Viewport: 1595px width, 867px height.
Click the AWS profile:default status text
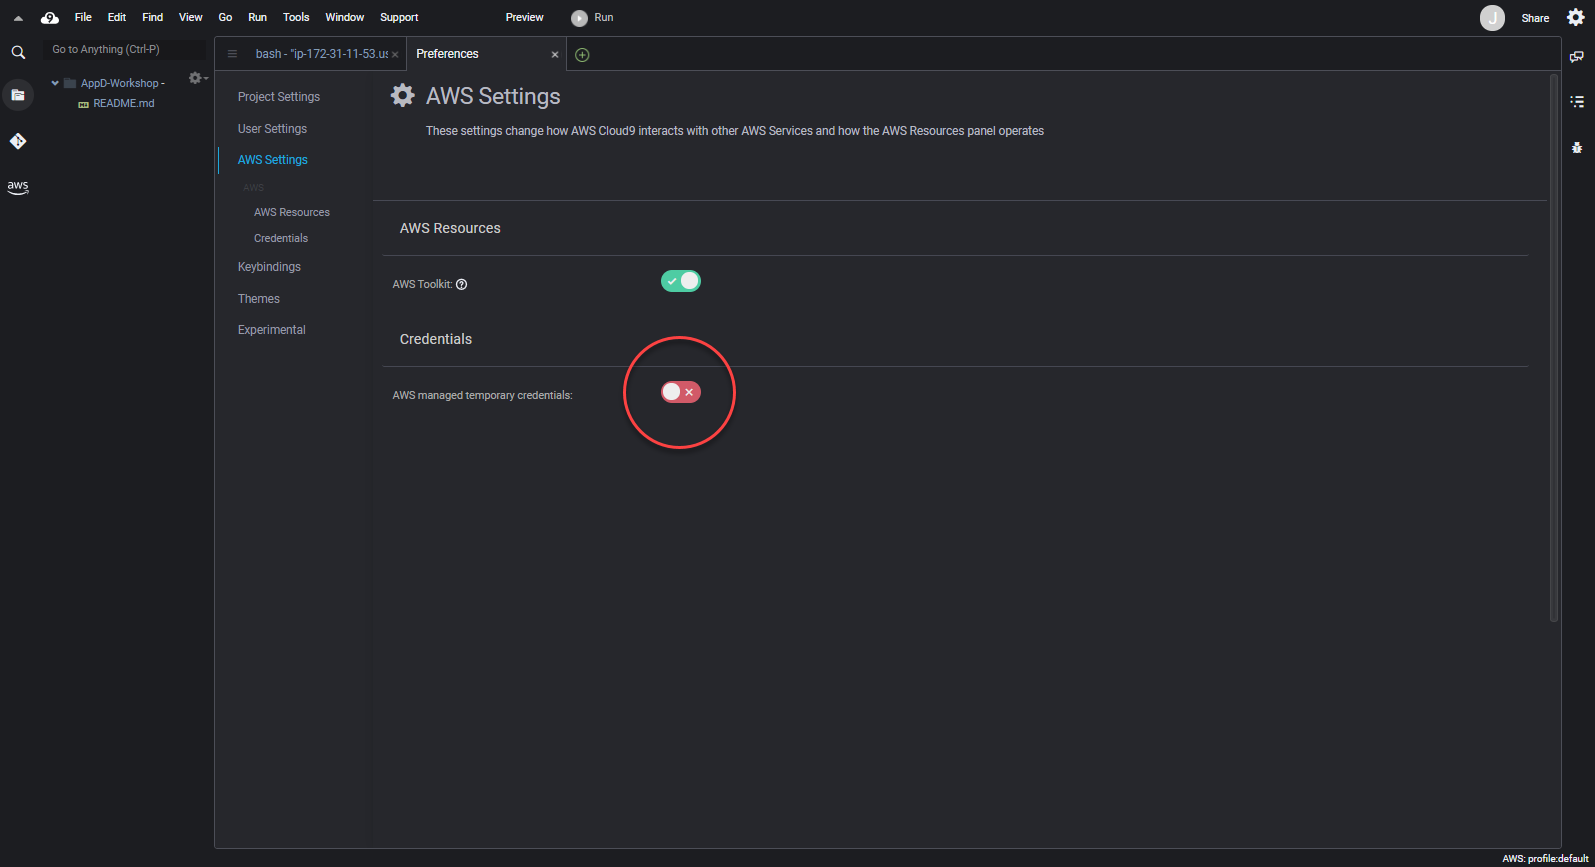click(1545, 859)
